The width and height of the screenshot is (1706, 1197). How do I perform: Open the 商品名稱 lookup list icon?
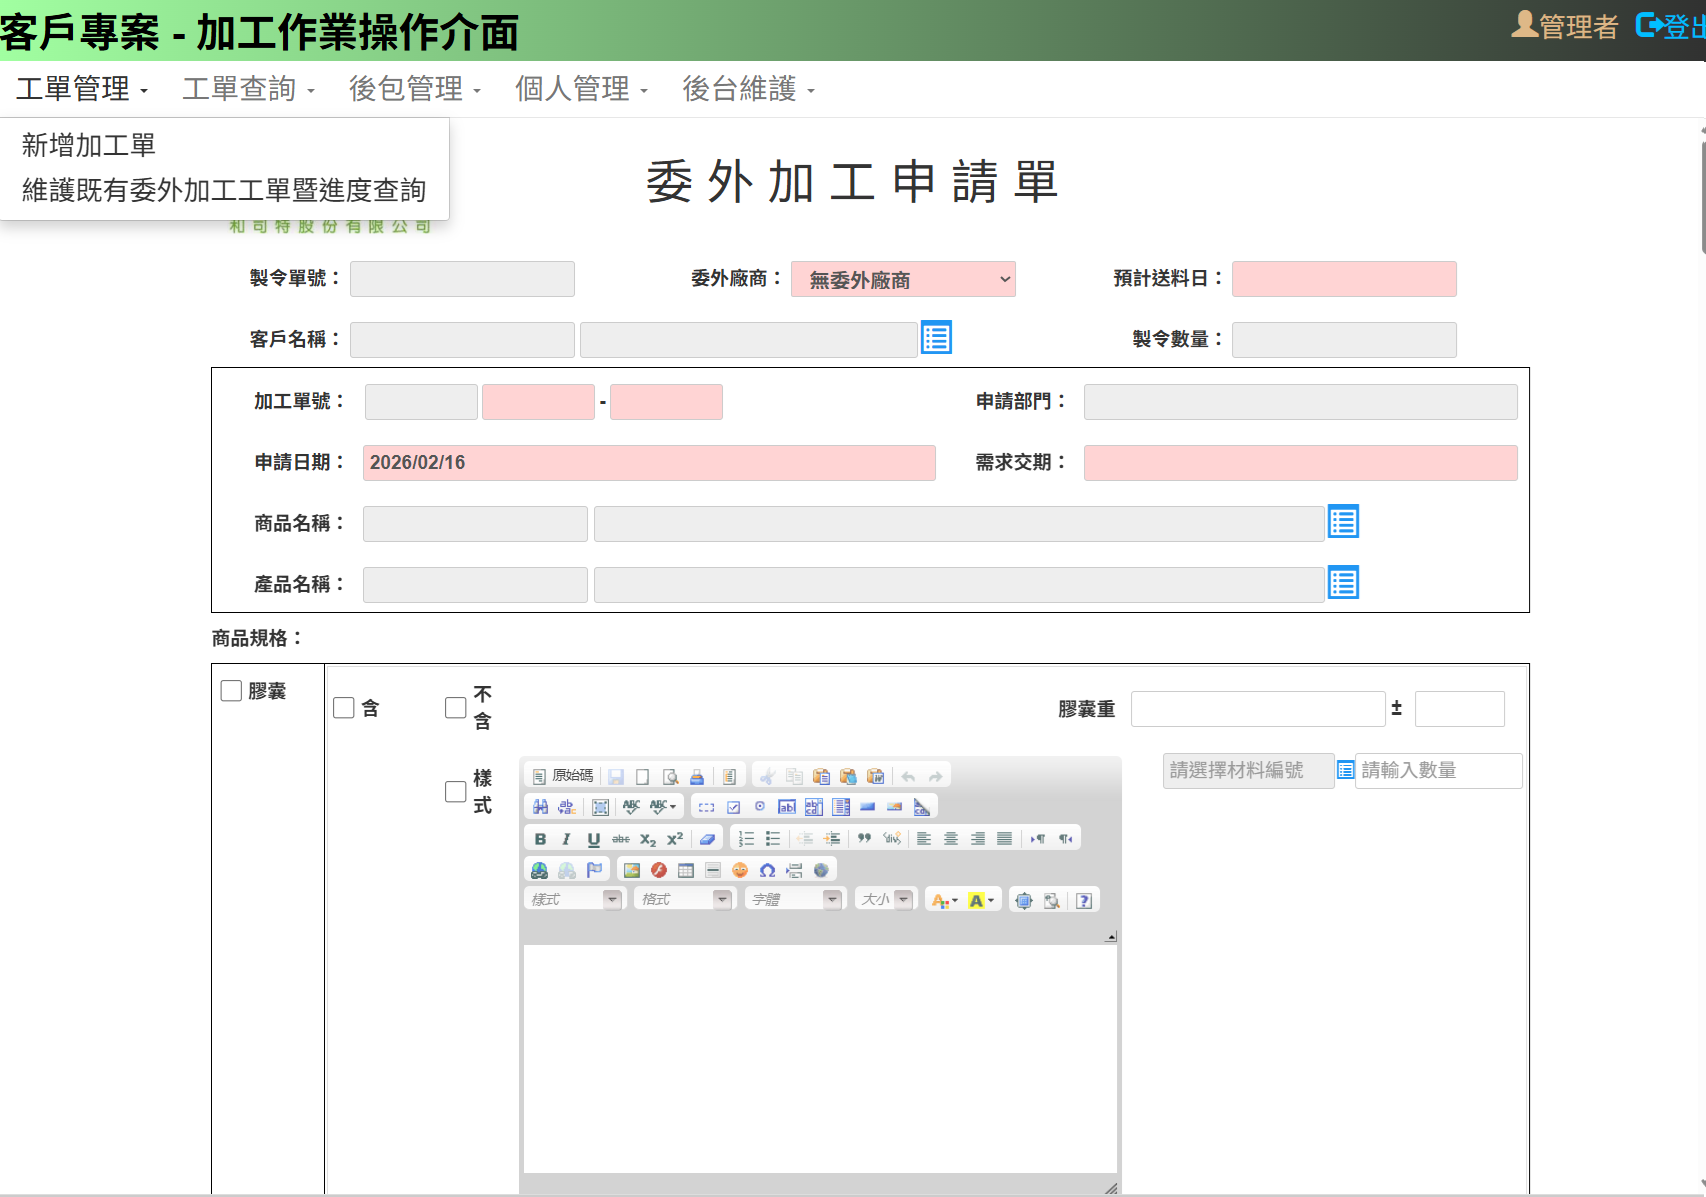click(x=1343, y=521)
